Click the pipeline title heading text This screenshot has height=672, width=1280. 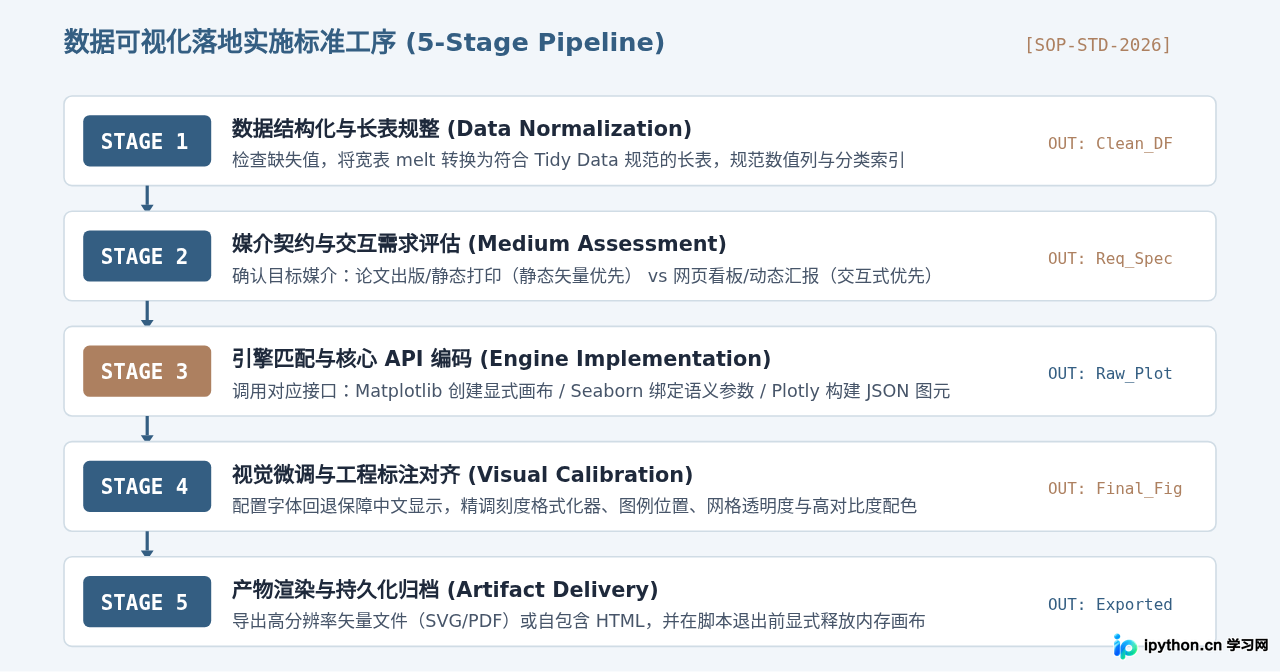tap(364, 43)
